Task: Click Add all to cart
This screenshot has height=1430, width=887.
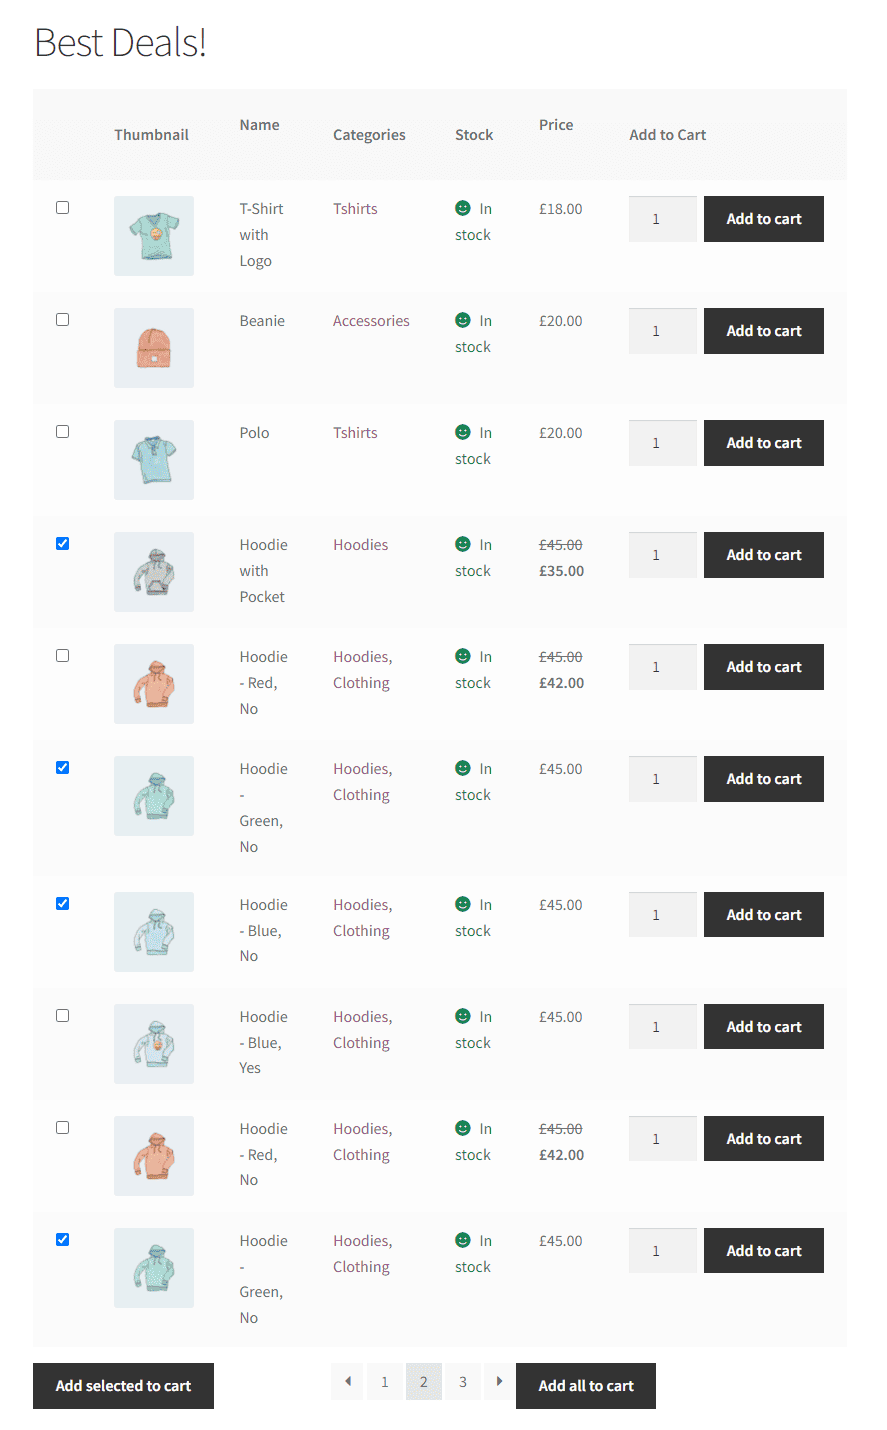Action: (586, 1386)
